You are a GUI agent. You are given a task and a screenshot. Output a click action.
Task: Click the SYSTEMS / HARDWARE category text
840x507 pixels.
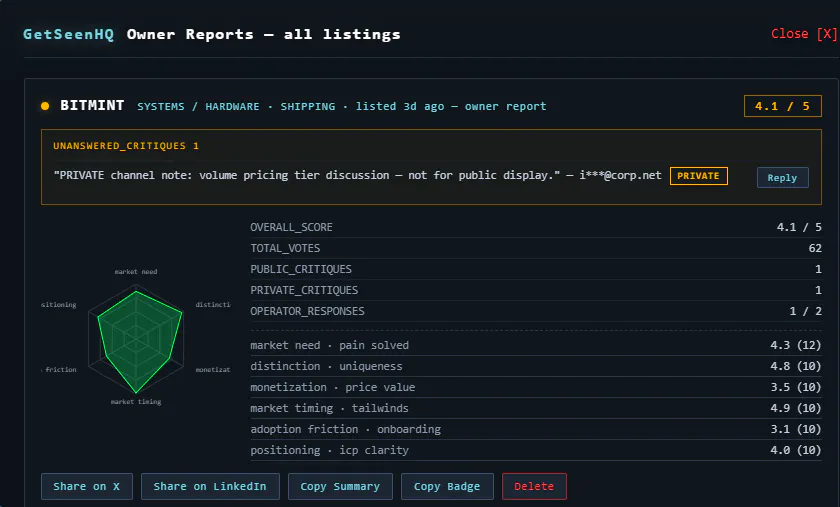tap(198, 107)
